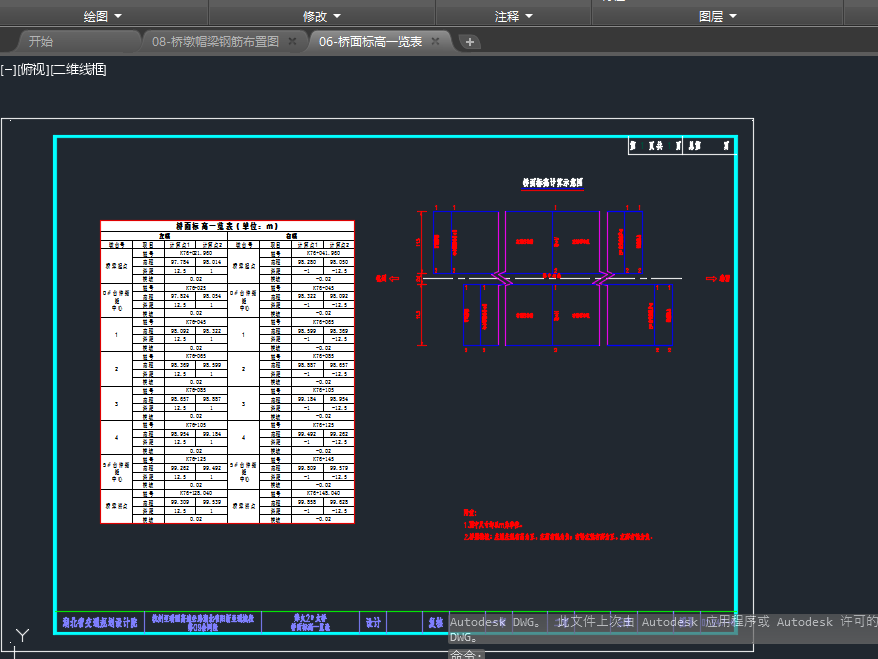Expand the 修改 panel dropdown

(322, 16)
